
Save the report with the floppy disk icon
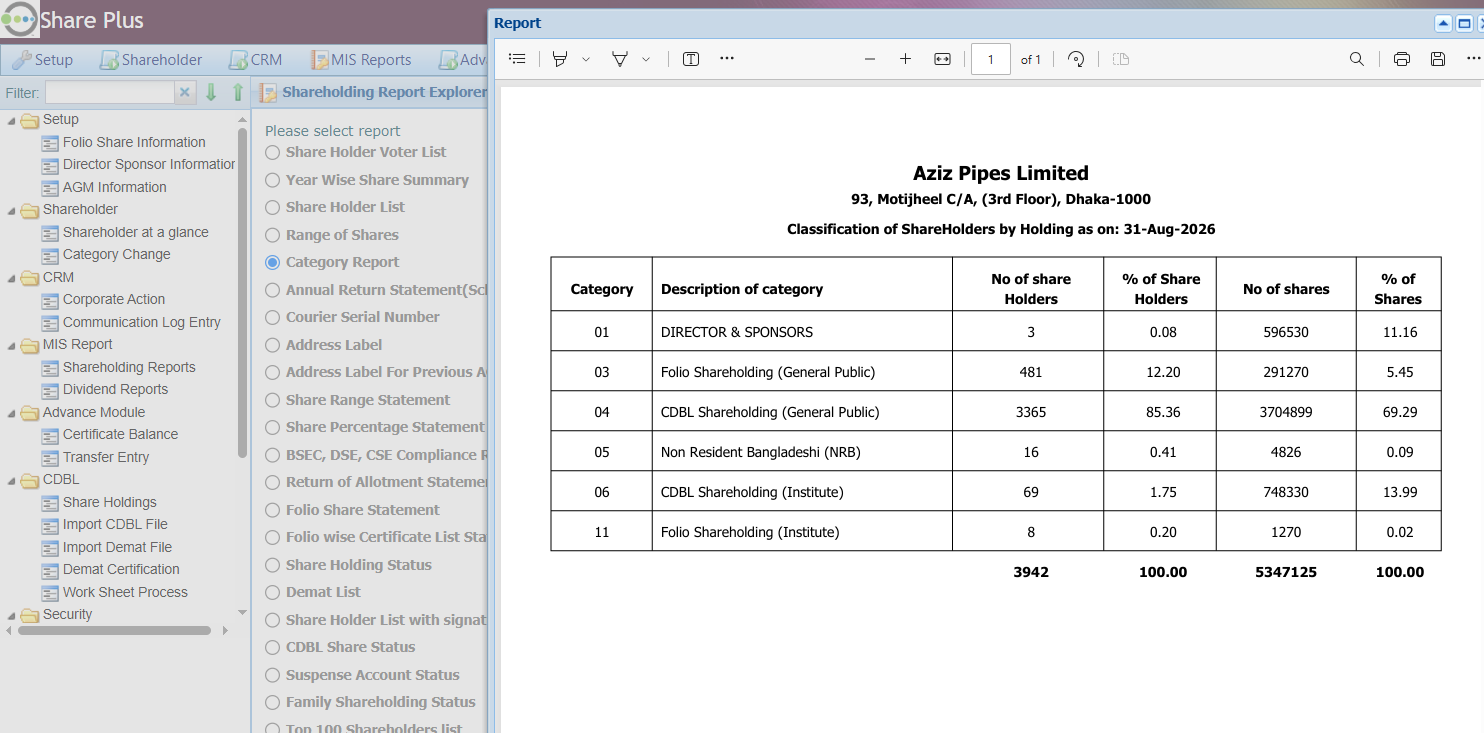coord(1438,59)
